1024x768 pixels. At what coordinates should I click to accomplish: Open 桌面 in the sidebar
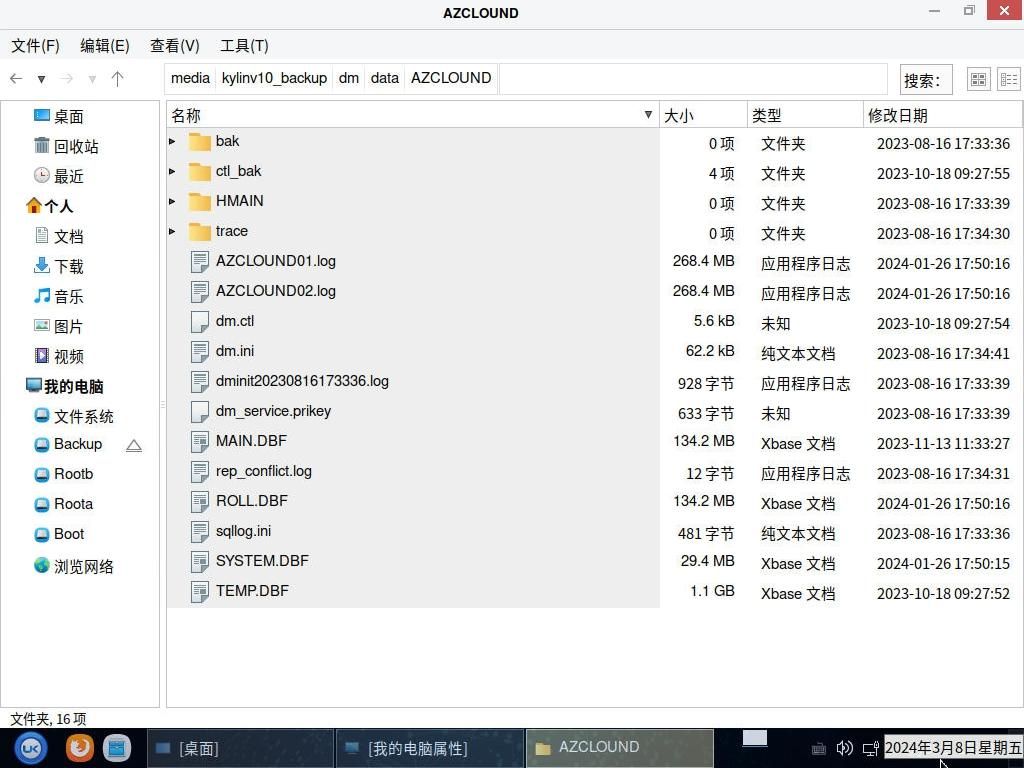(59, 117)
